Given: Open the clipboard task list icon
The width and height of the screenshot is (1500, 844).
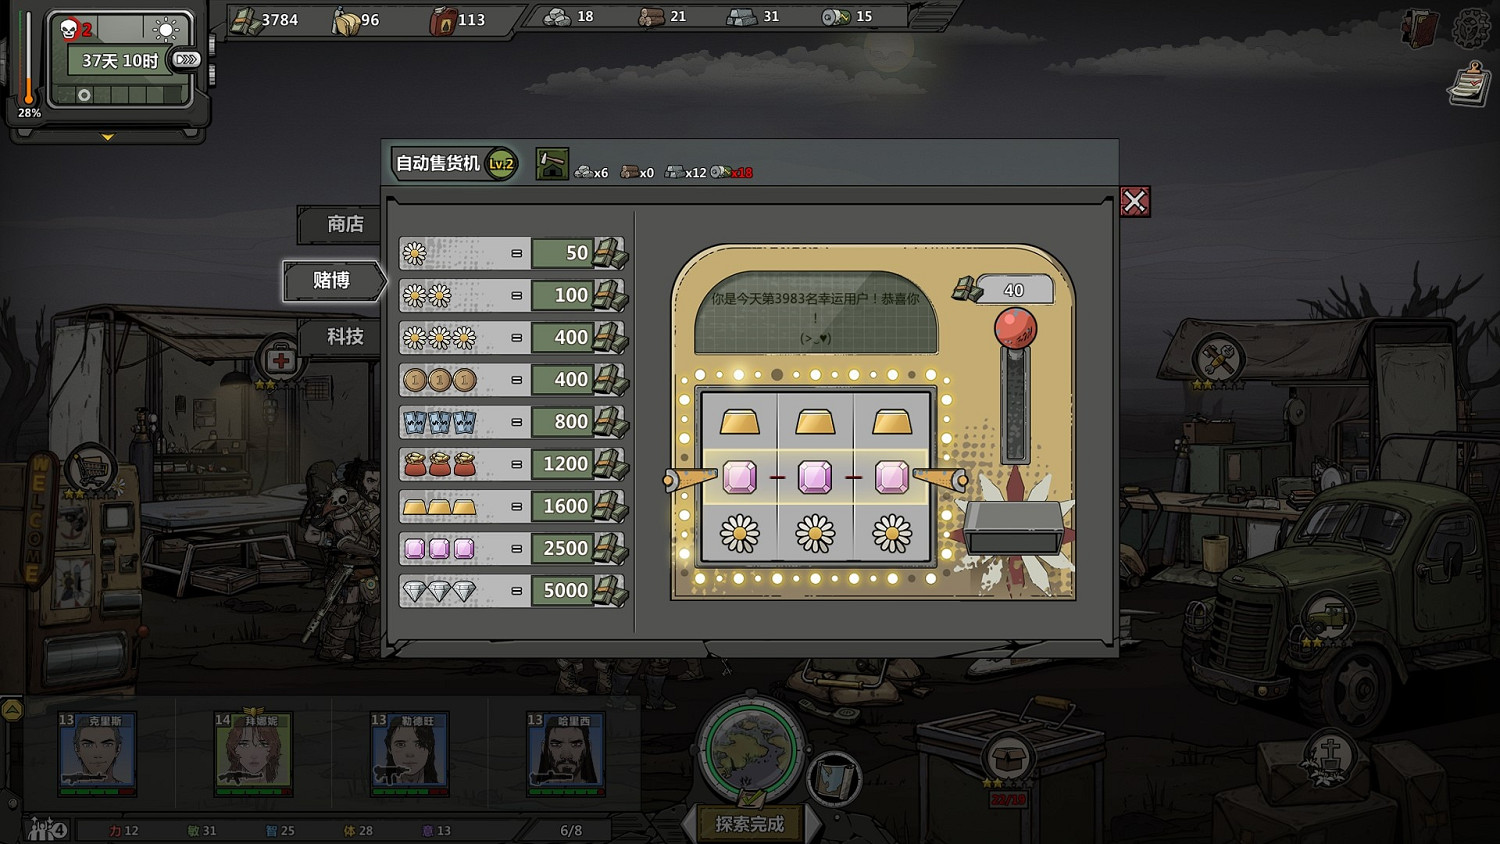Looking at the screenshot, I should click(1469, 84).
